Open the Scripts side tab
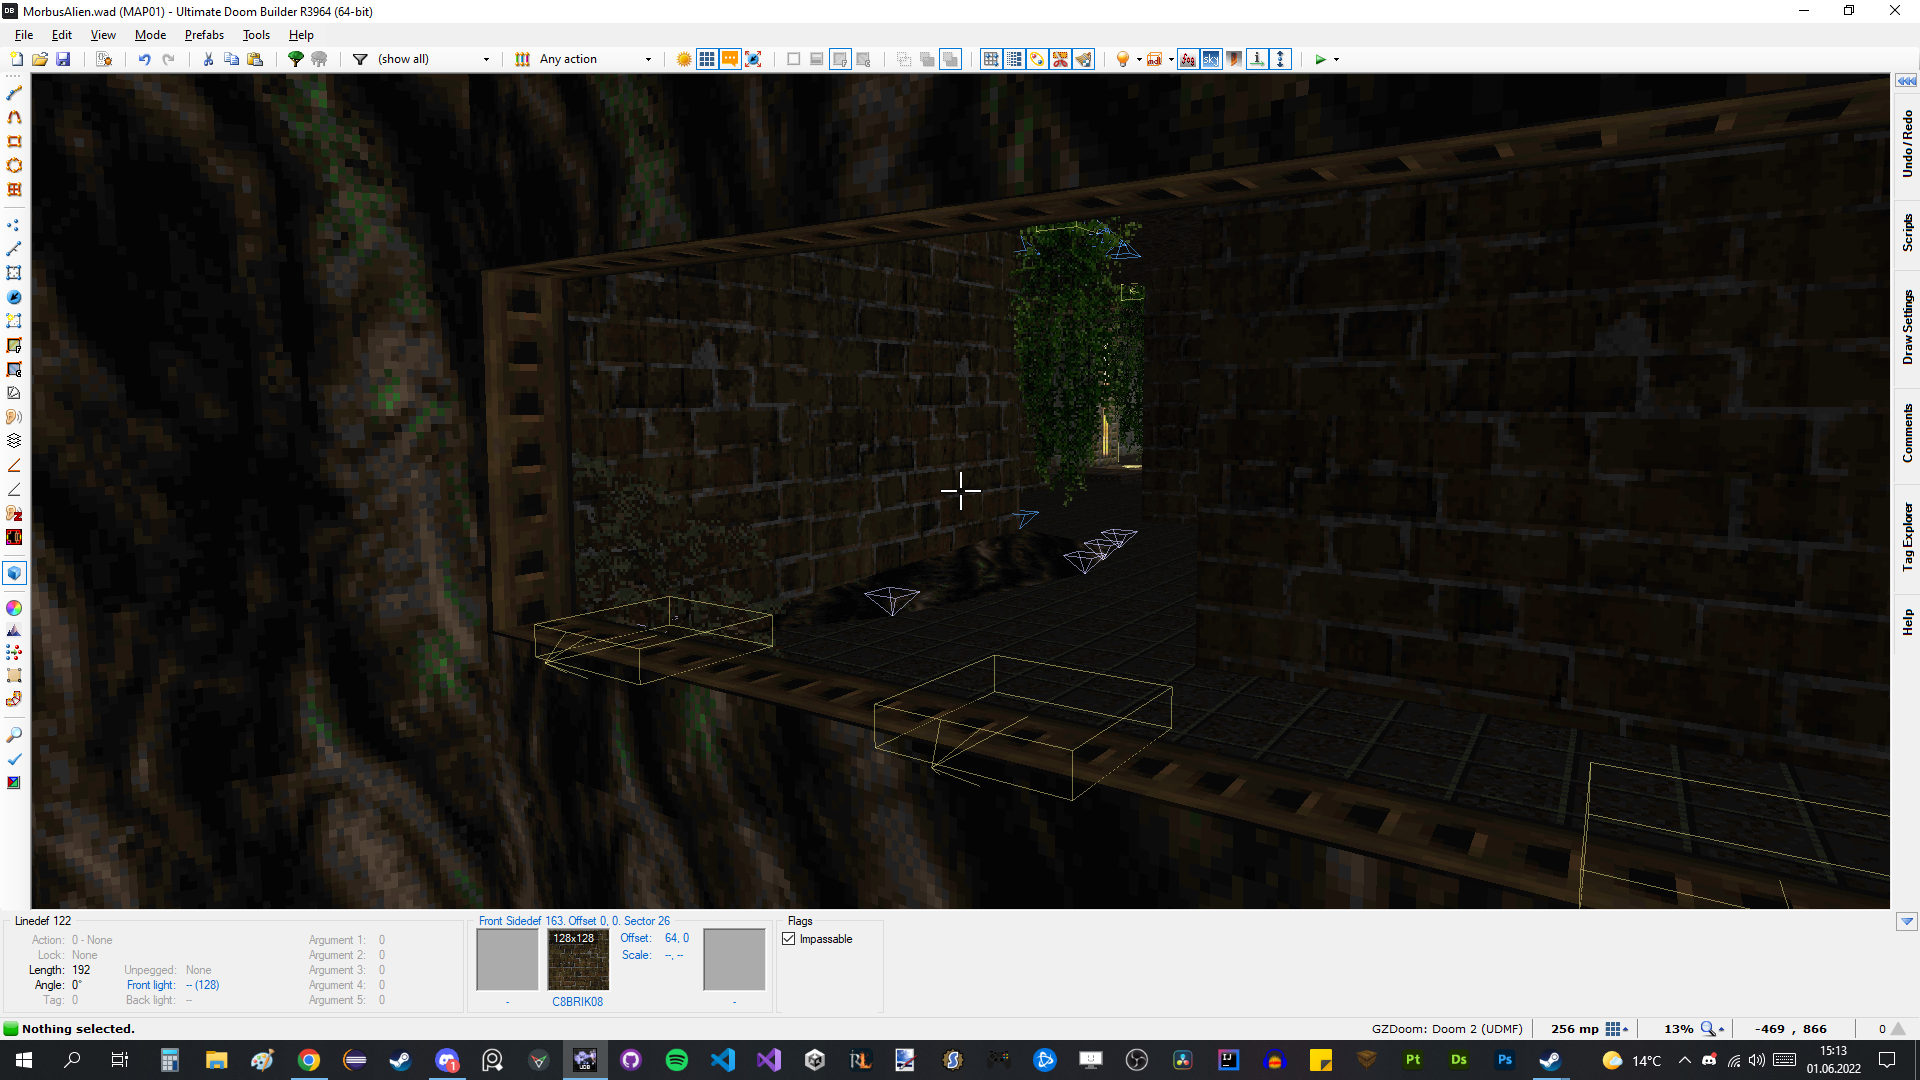The image size is (1920, 1080). point(1907,232)
